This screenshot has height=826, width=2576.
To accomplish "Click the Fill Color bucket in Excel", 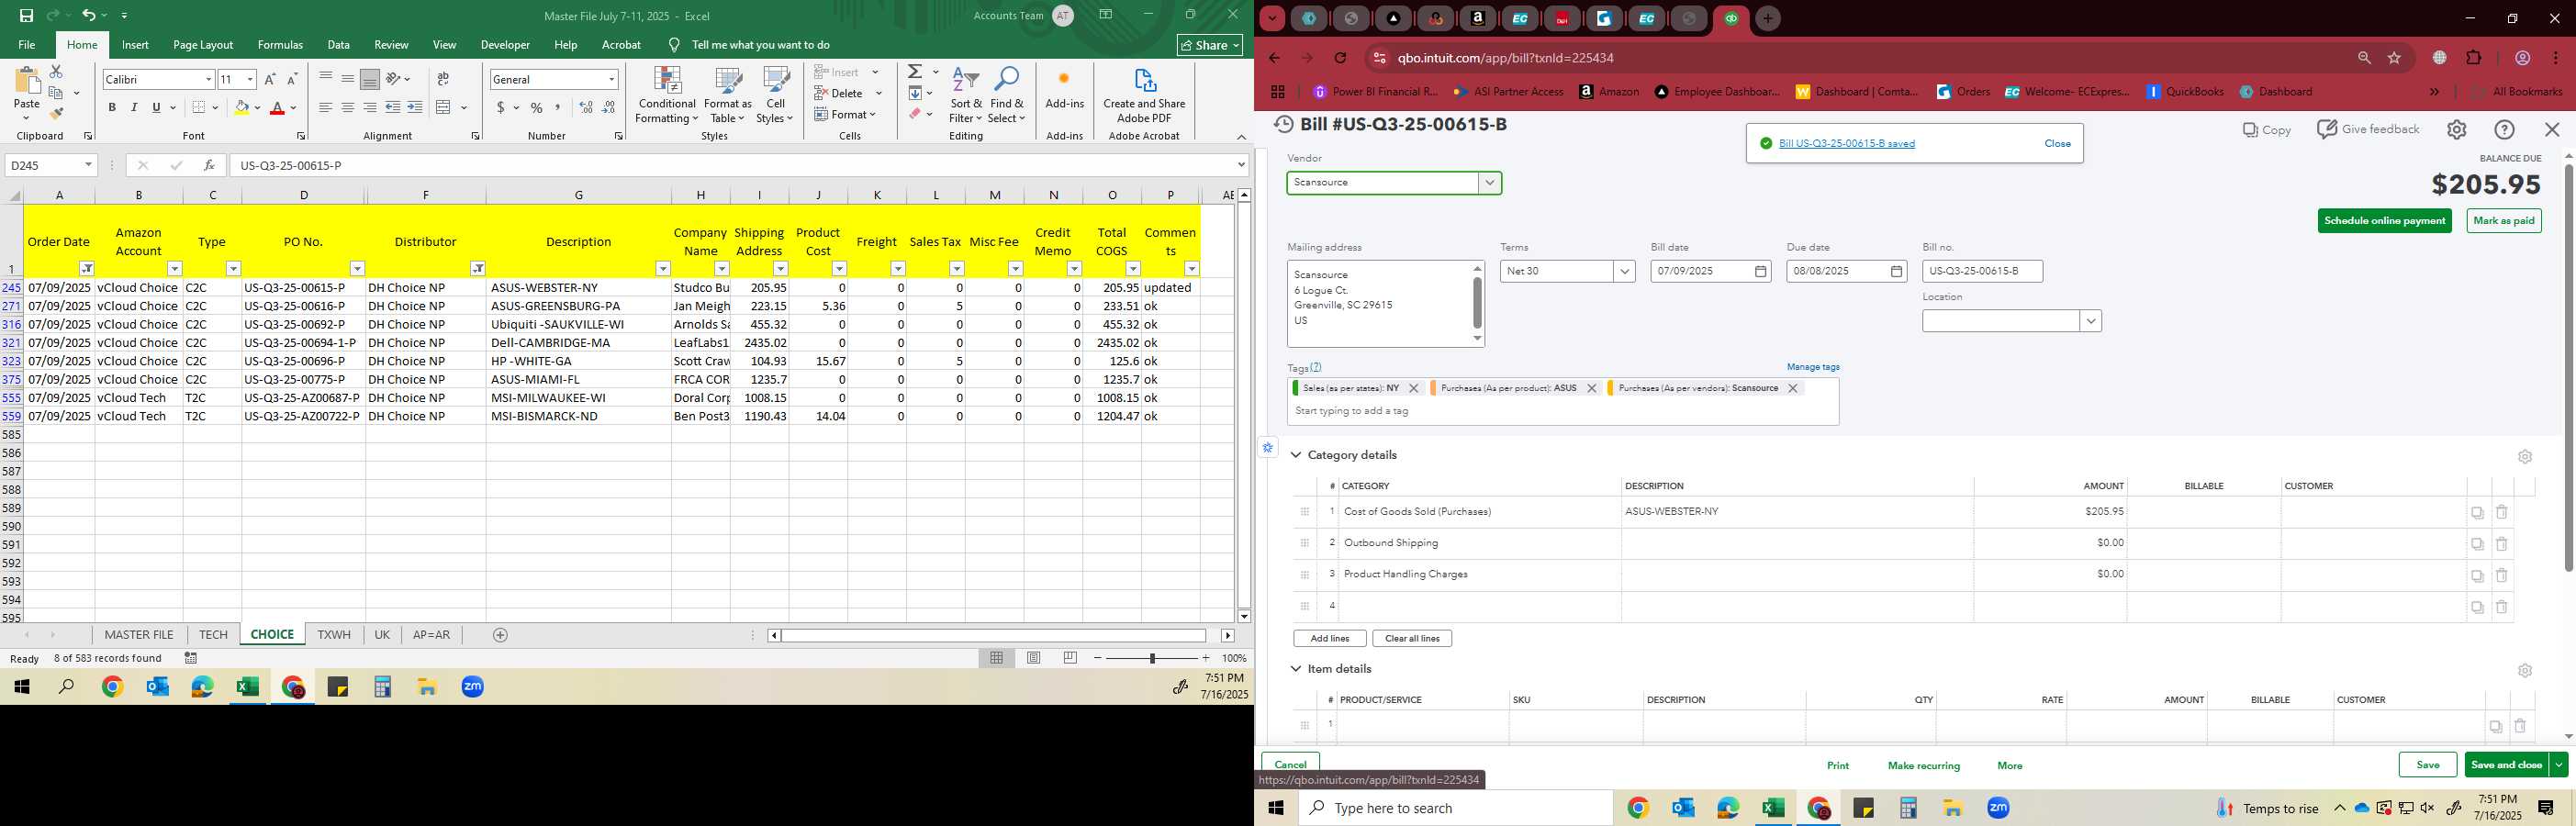I will pos(241,107).
